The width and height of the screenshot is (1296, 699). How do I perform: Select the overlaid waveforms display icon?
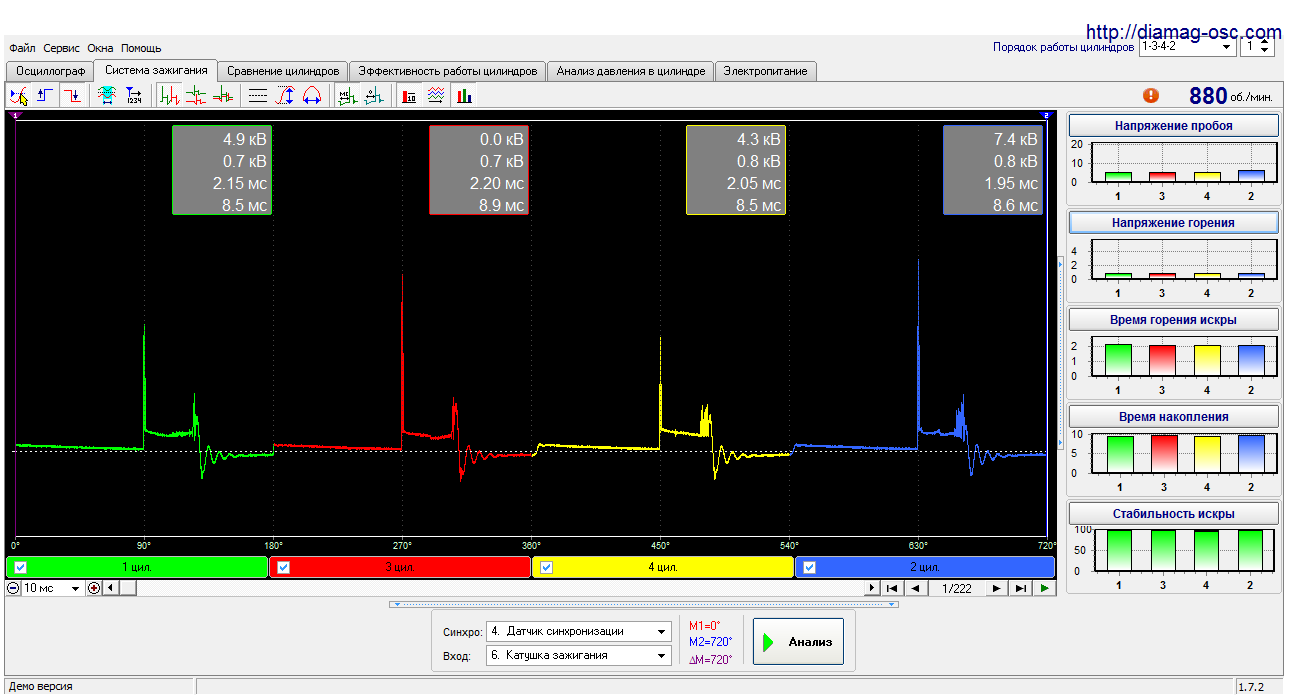[222, 96]
